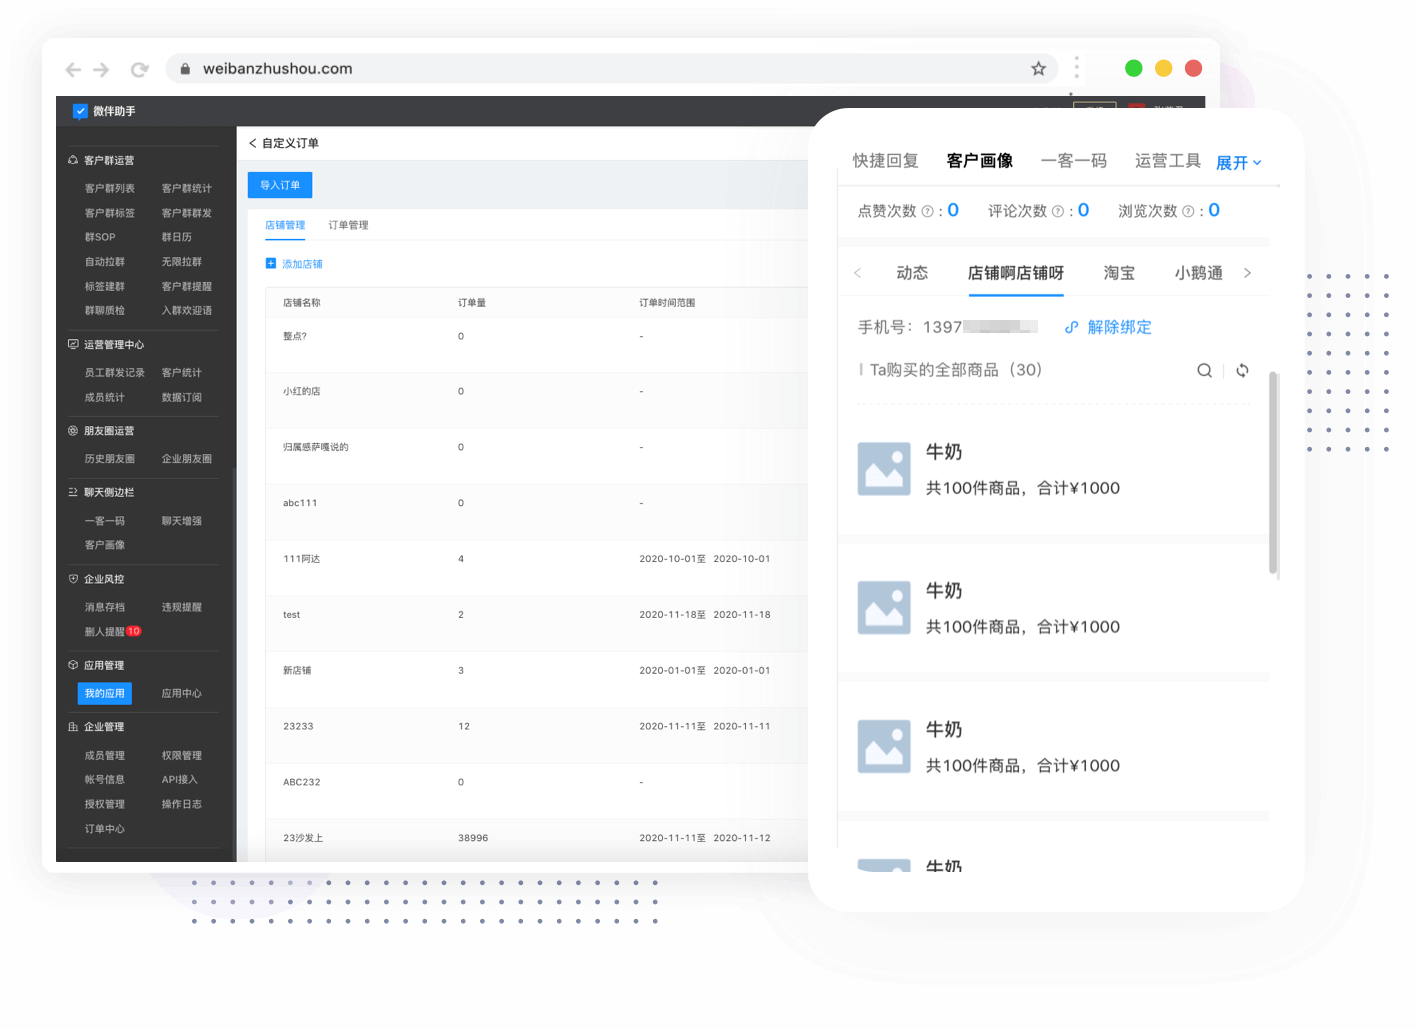Click the 微伴助手 logo icon
Image resolution: width=1418 pixels, height=1028 pixels.
80,111
